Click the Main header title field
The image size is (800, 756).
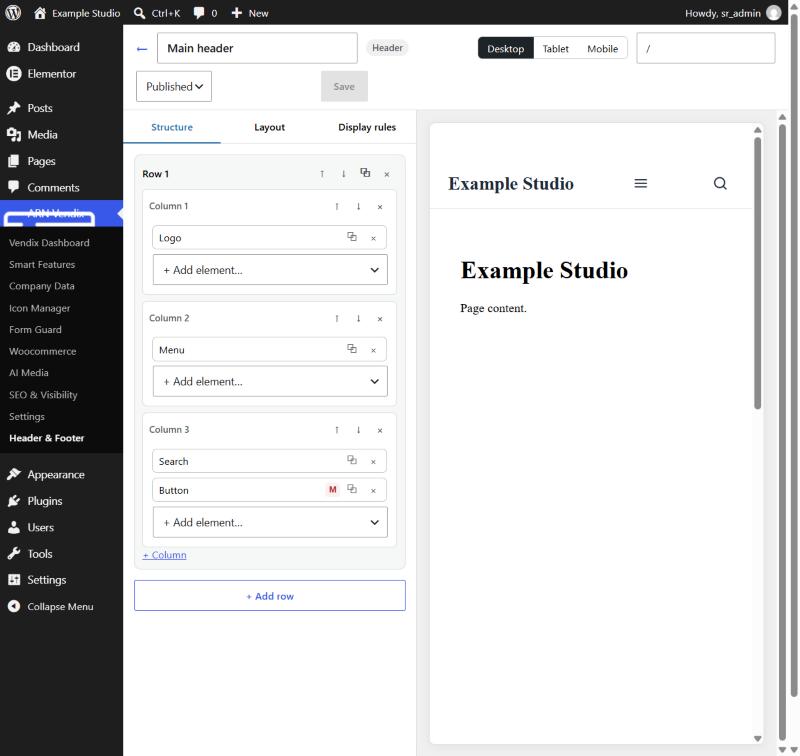(257, 48)
